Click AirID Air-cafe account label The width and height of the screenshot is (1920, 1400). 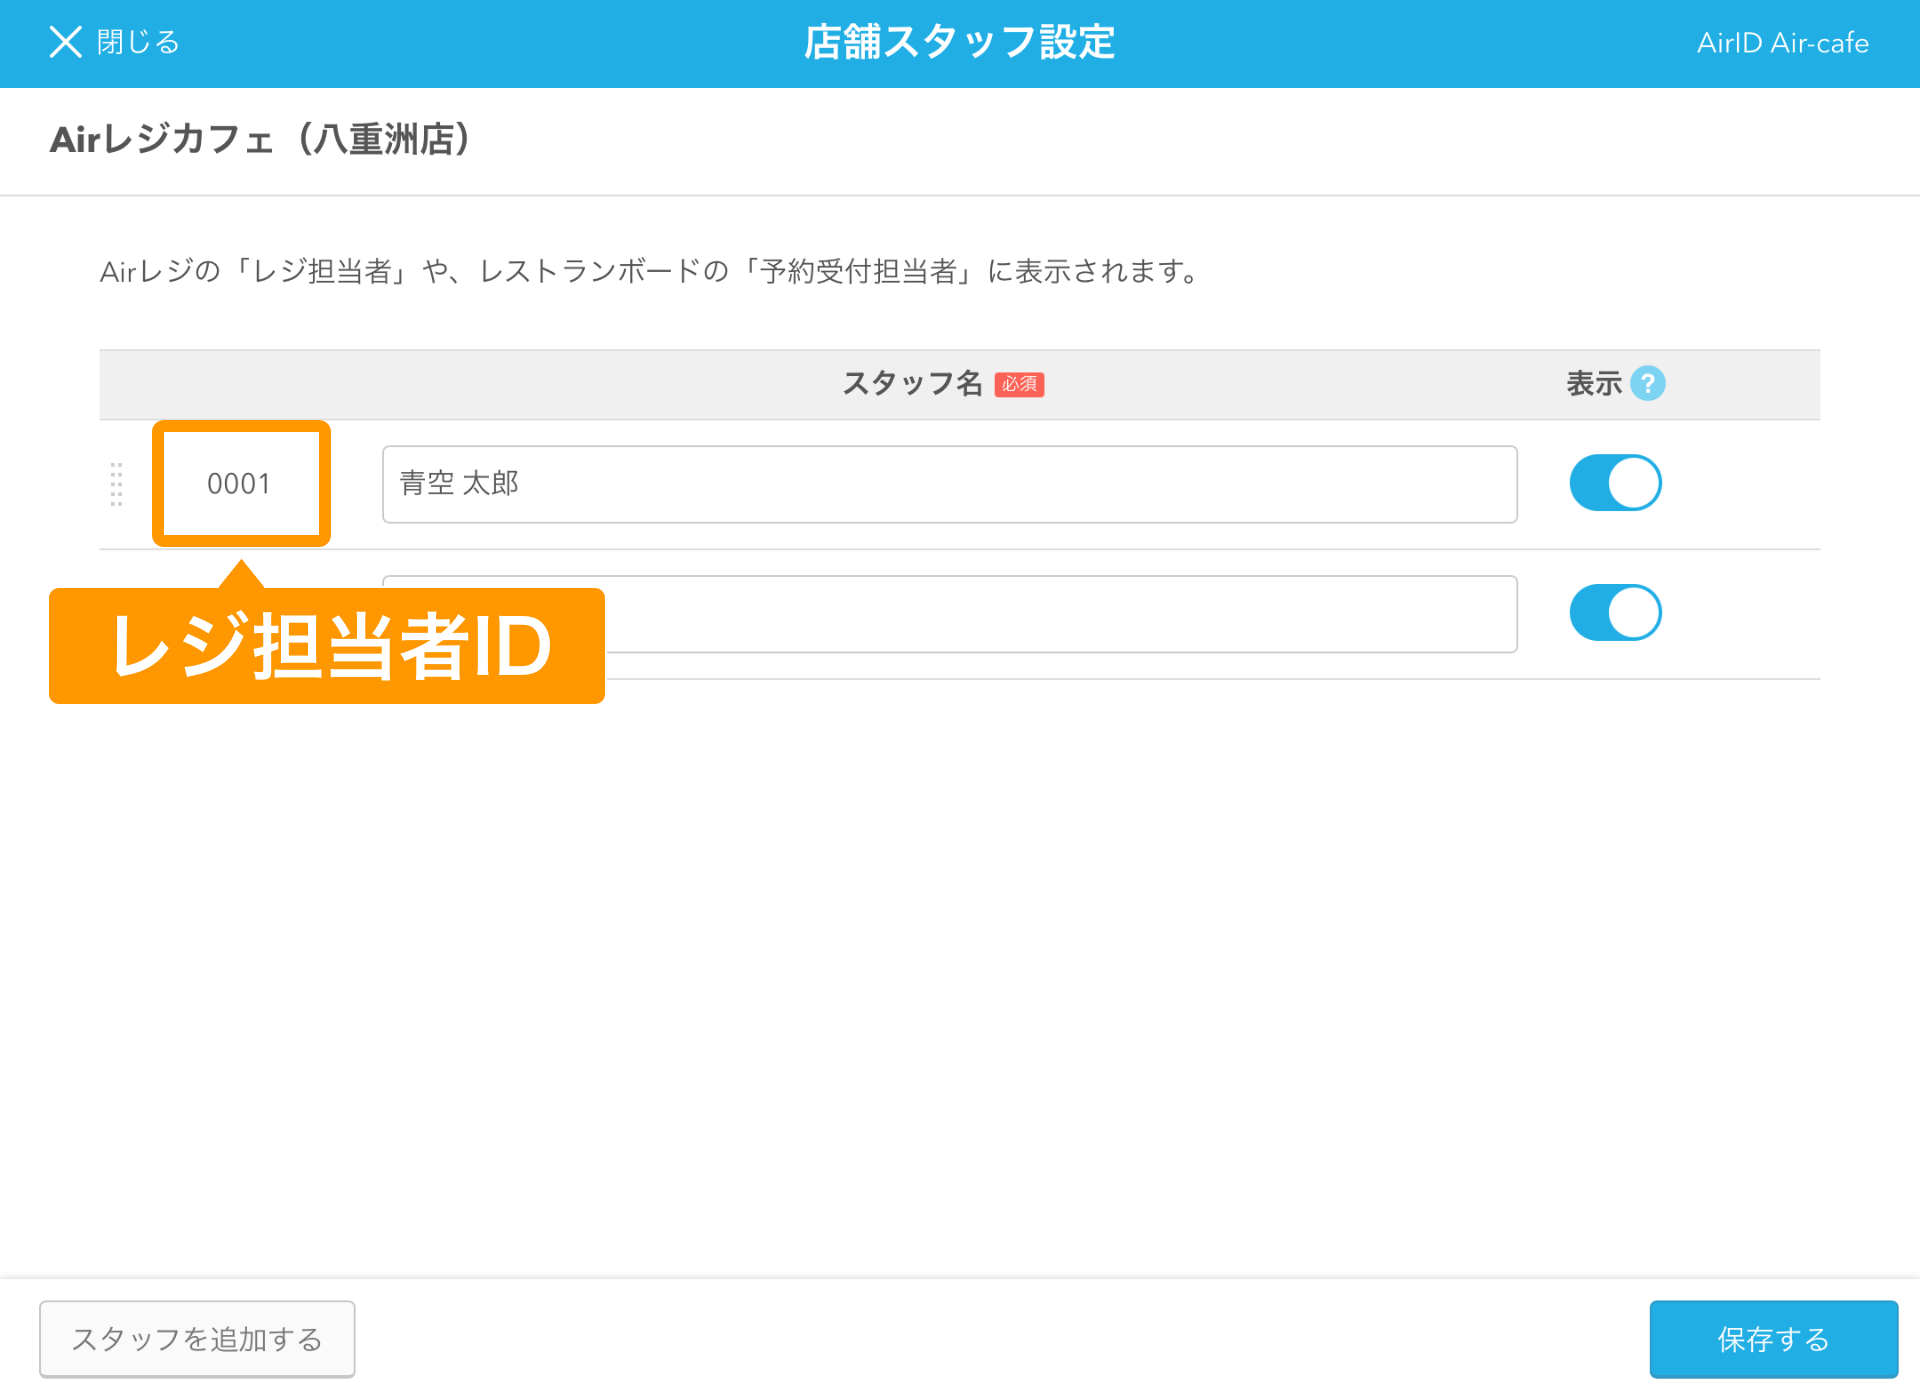[x=1782, y=43]
